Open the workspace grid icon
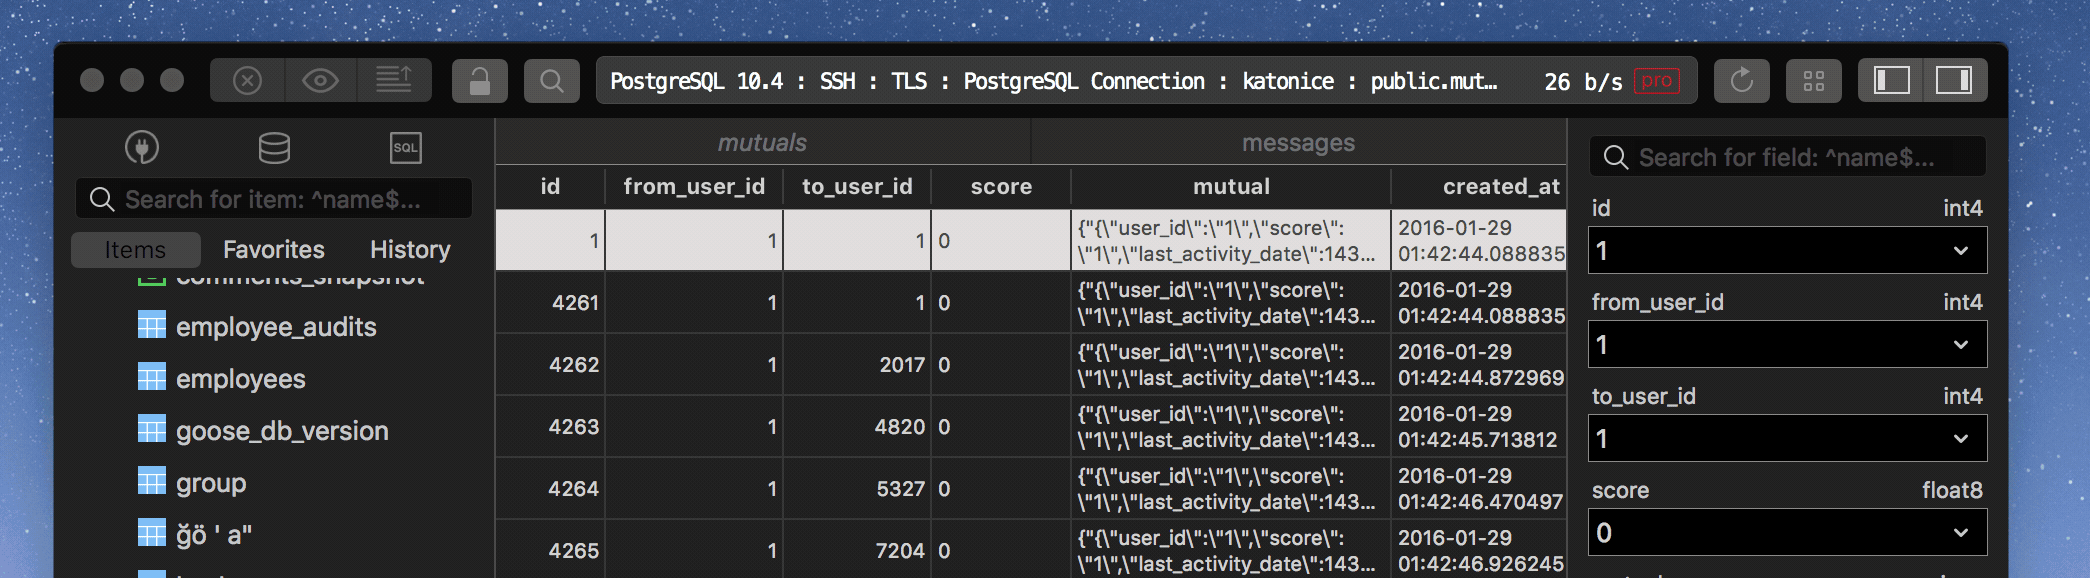The width and height of the screenshot is (2090, 578). (1814, 80)
